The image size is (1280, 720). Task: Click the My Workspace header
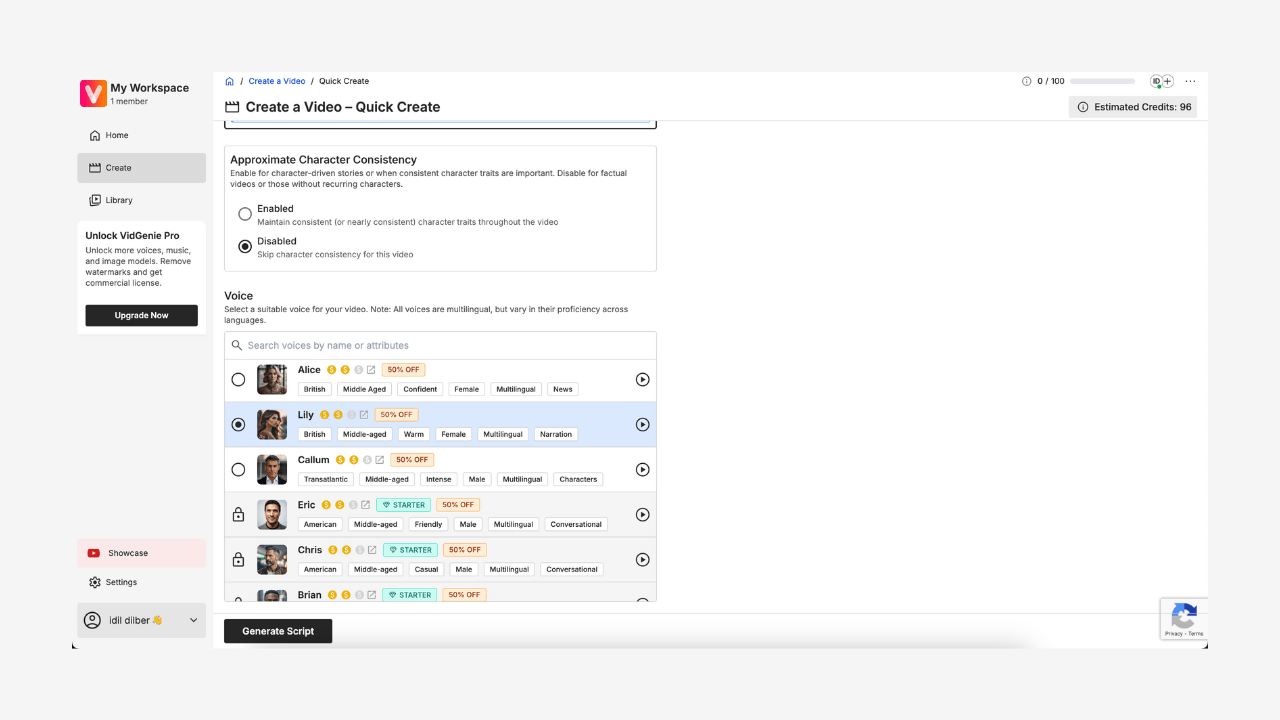pos(149,88)
